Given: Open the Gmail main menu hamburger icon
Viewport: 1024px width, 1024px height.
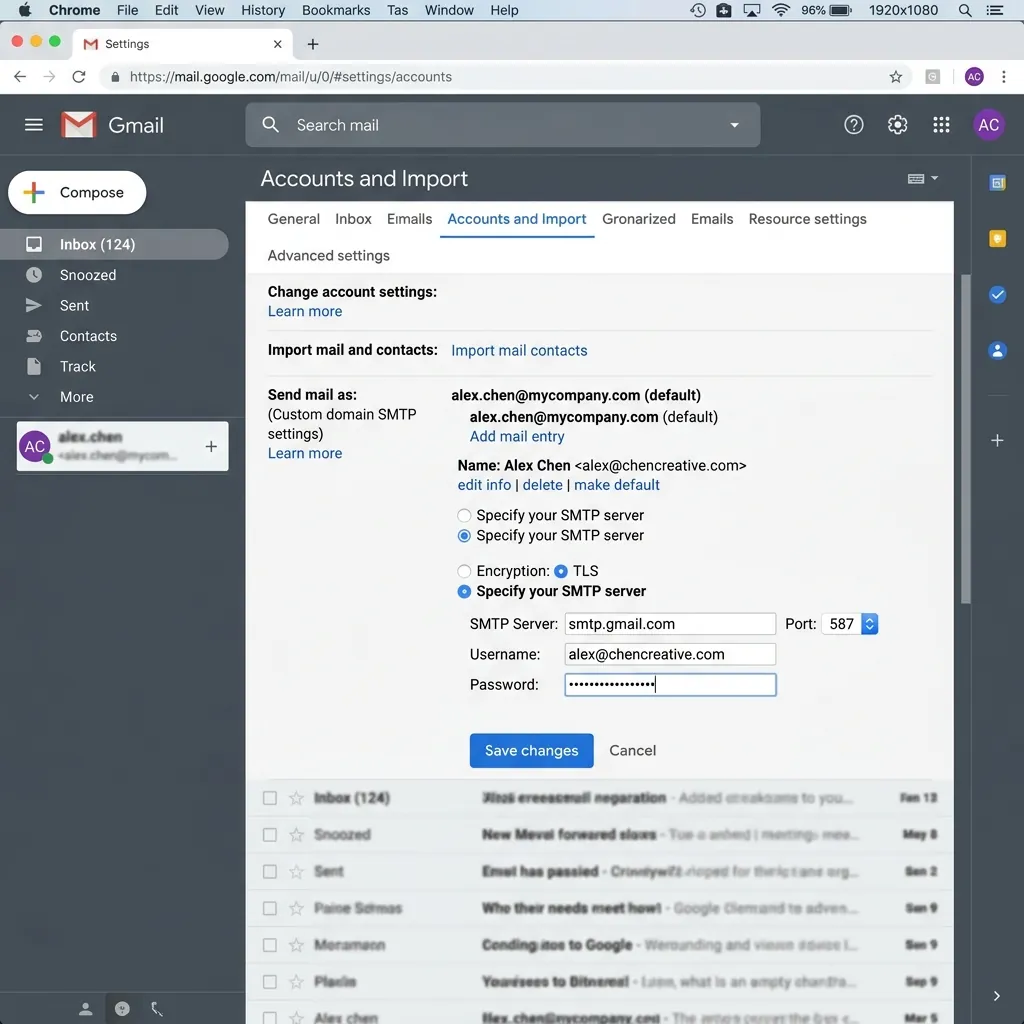Looking at the screenshot, I should pyautogui.click(x=34, y=124).
